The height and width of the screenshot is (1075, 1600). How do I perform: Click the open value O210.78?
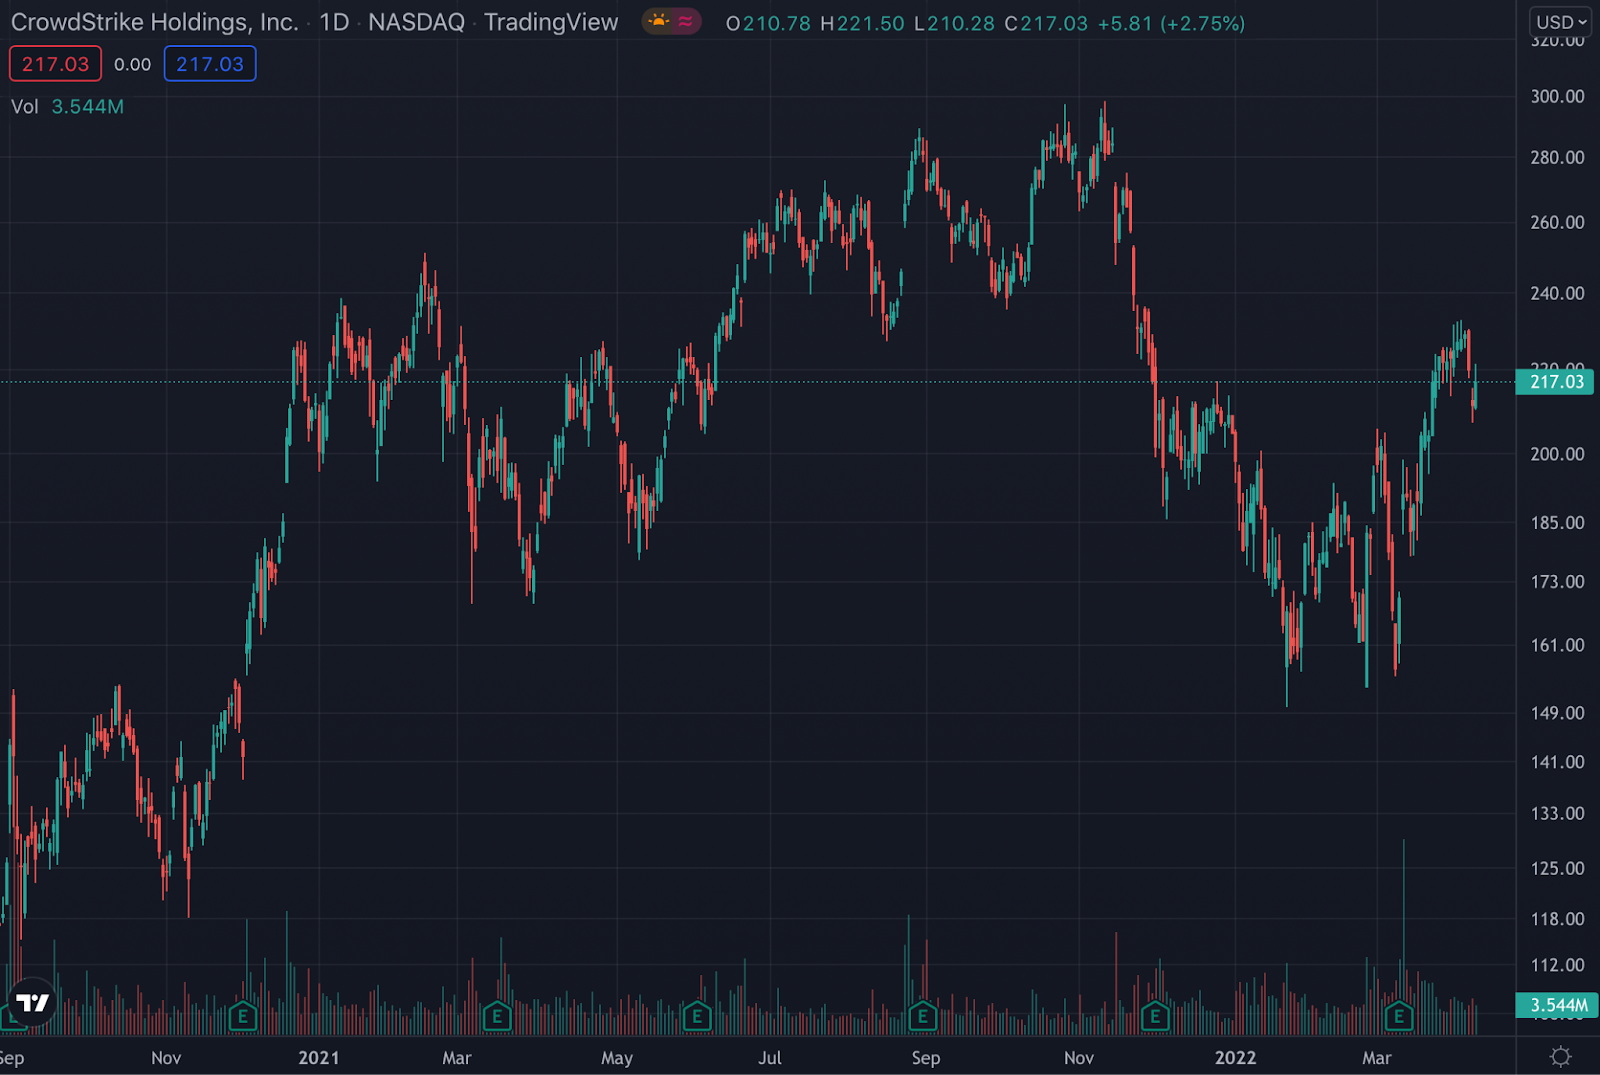click(x=768, y=23)
